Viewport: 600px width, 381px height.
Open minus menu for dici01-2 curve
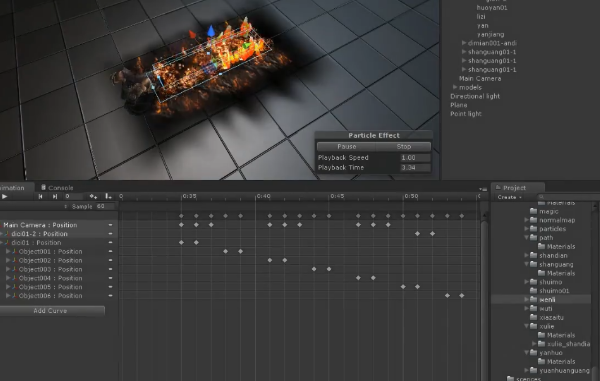click(x=110, y=234)
